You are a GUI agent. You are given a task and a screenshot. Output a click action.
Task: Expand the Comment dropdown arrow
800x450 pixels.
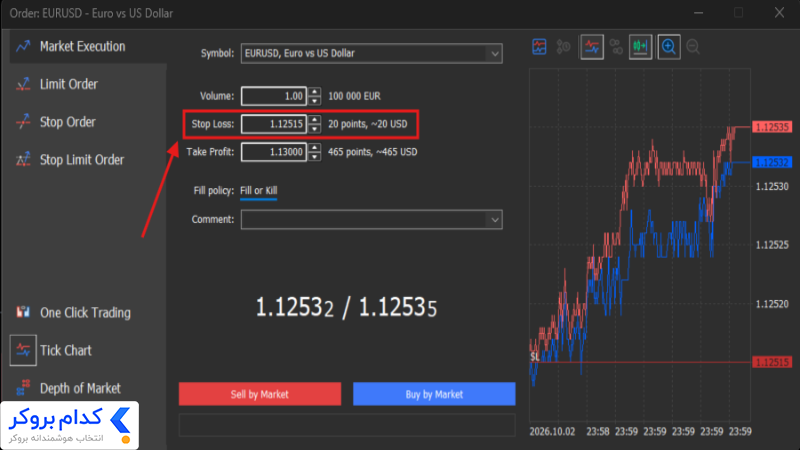pos(494,220)
